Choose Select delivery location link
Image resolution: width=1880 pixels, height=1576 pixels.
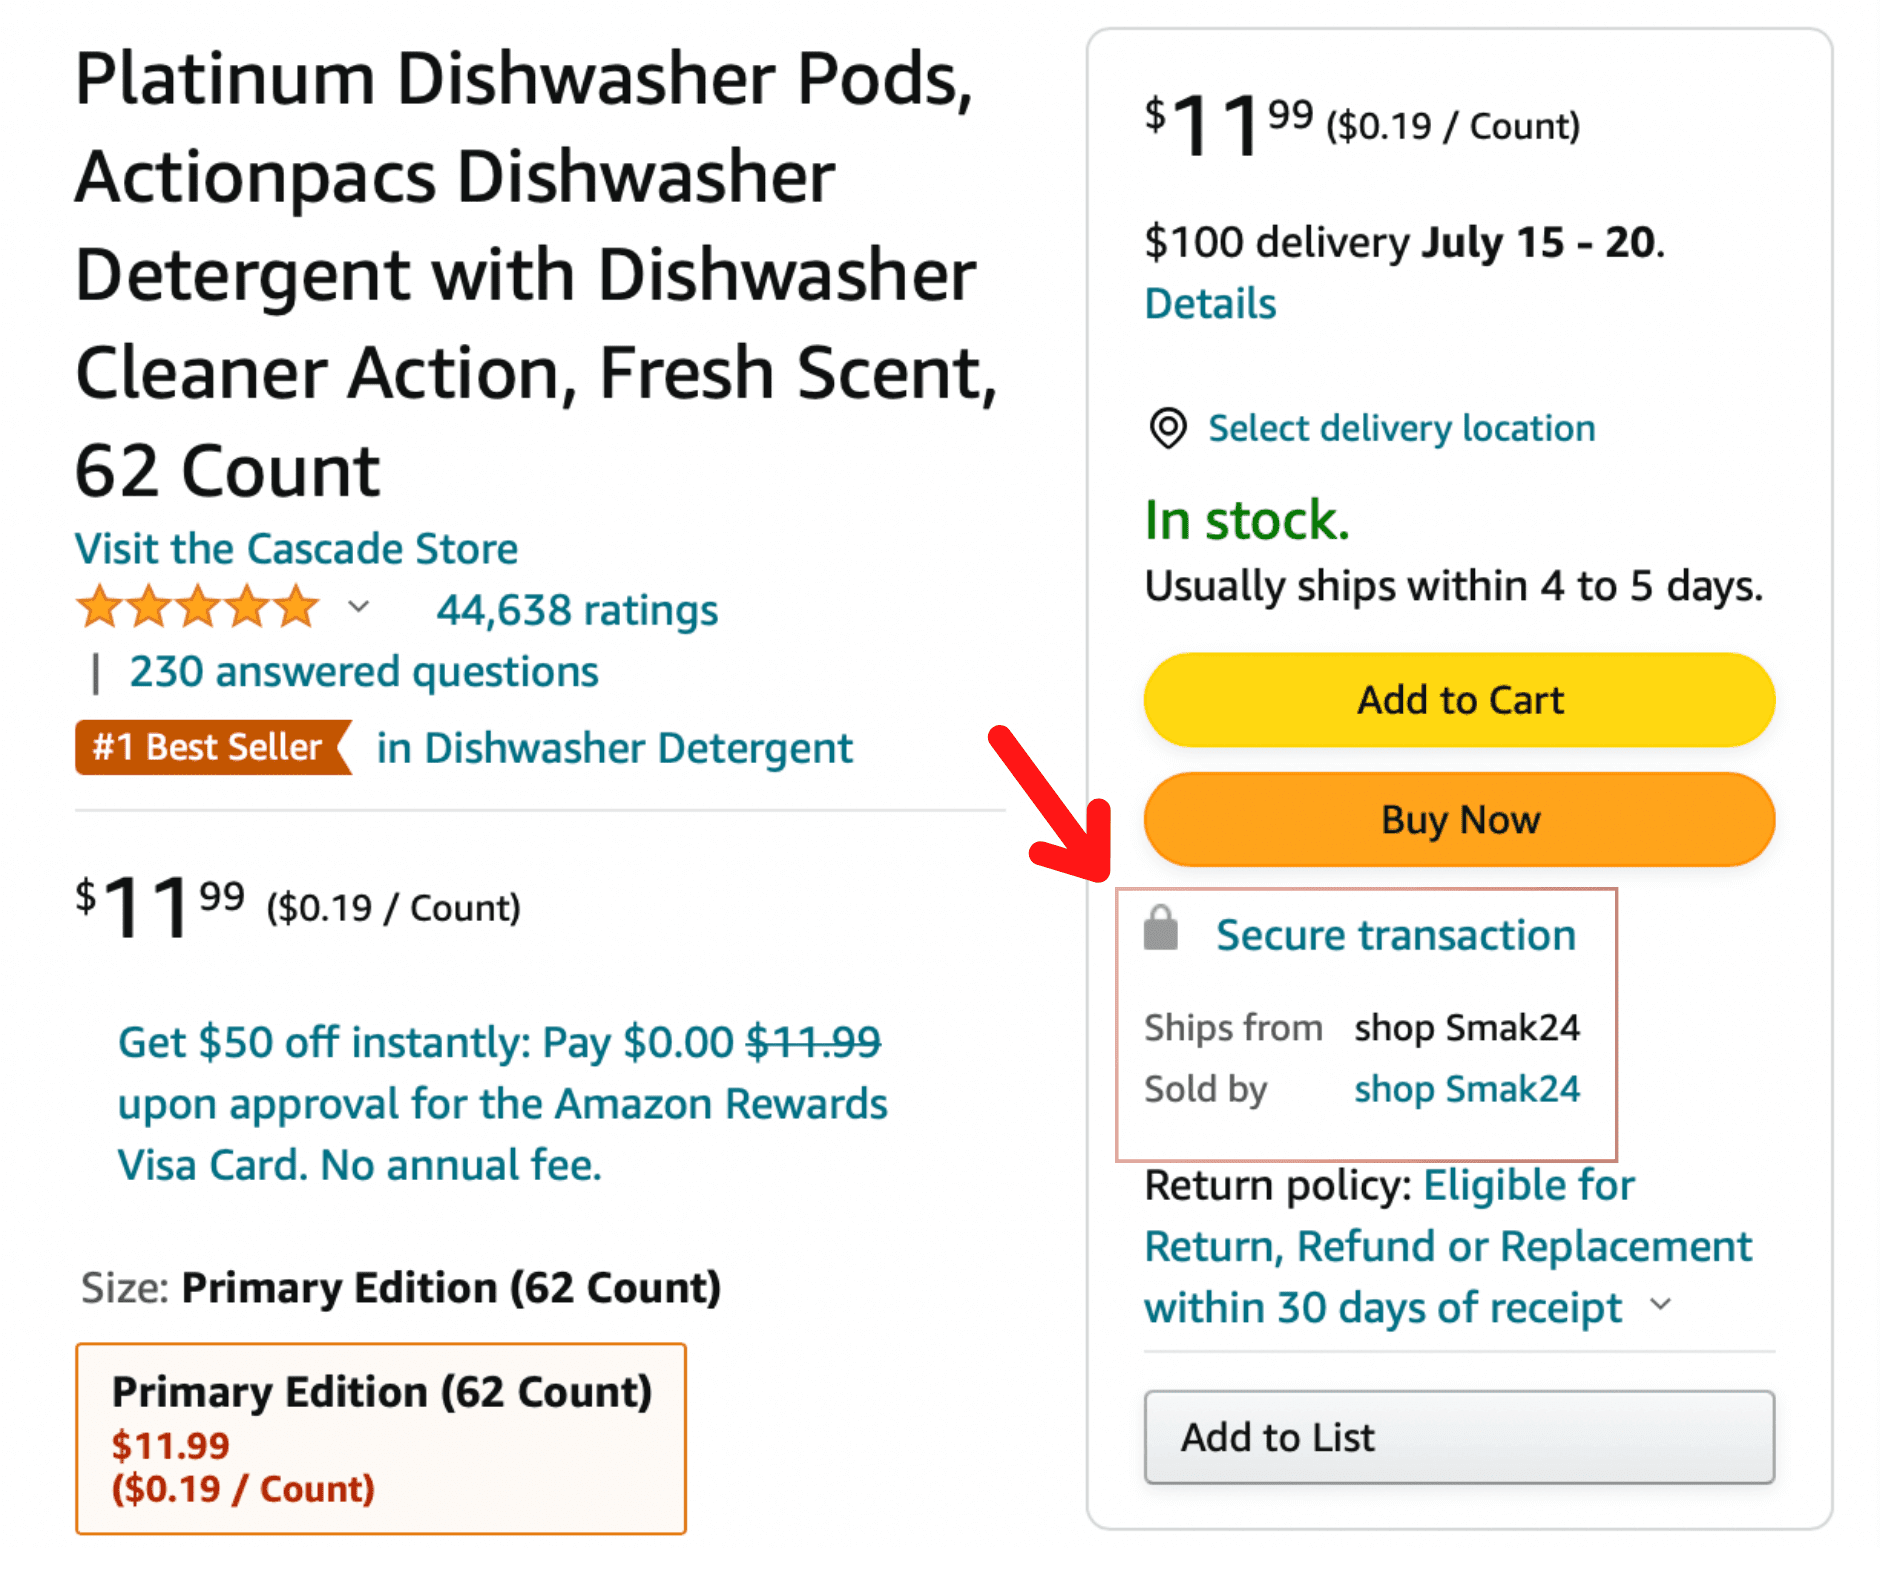tap(1401, 429)
